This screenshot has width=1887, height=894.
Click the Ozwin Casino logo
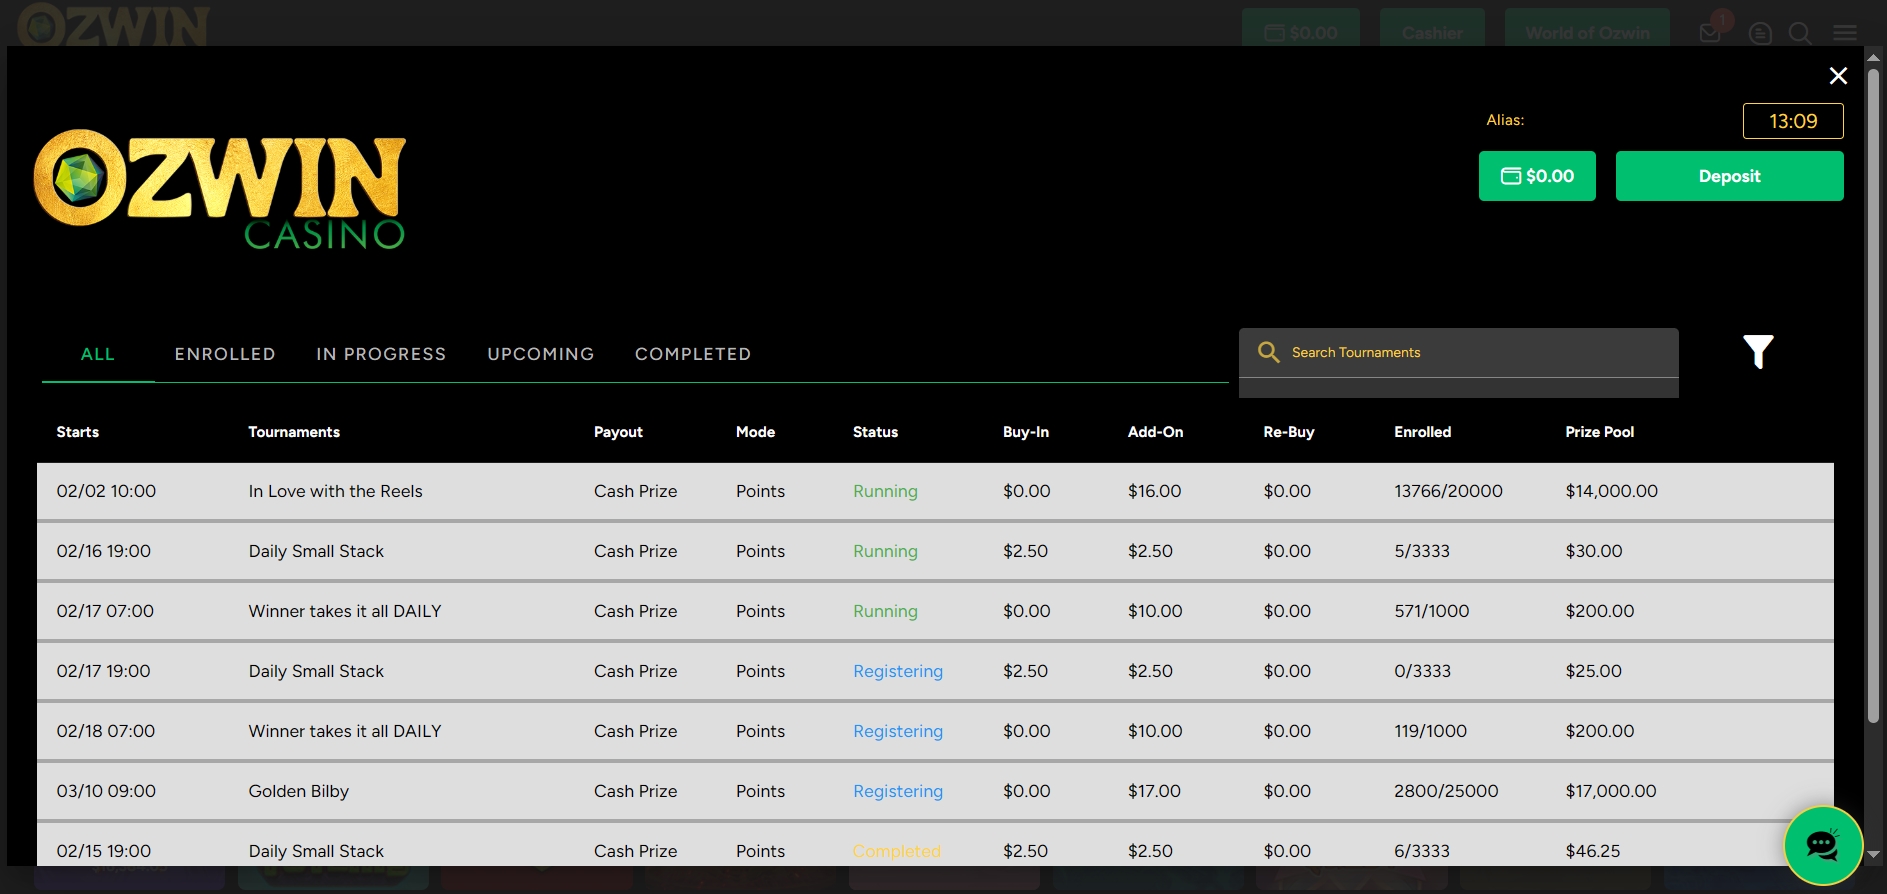220,189
